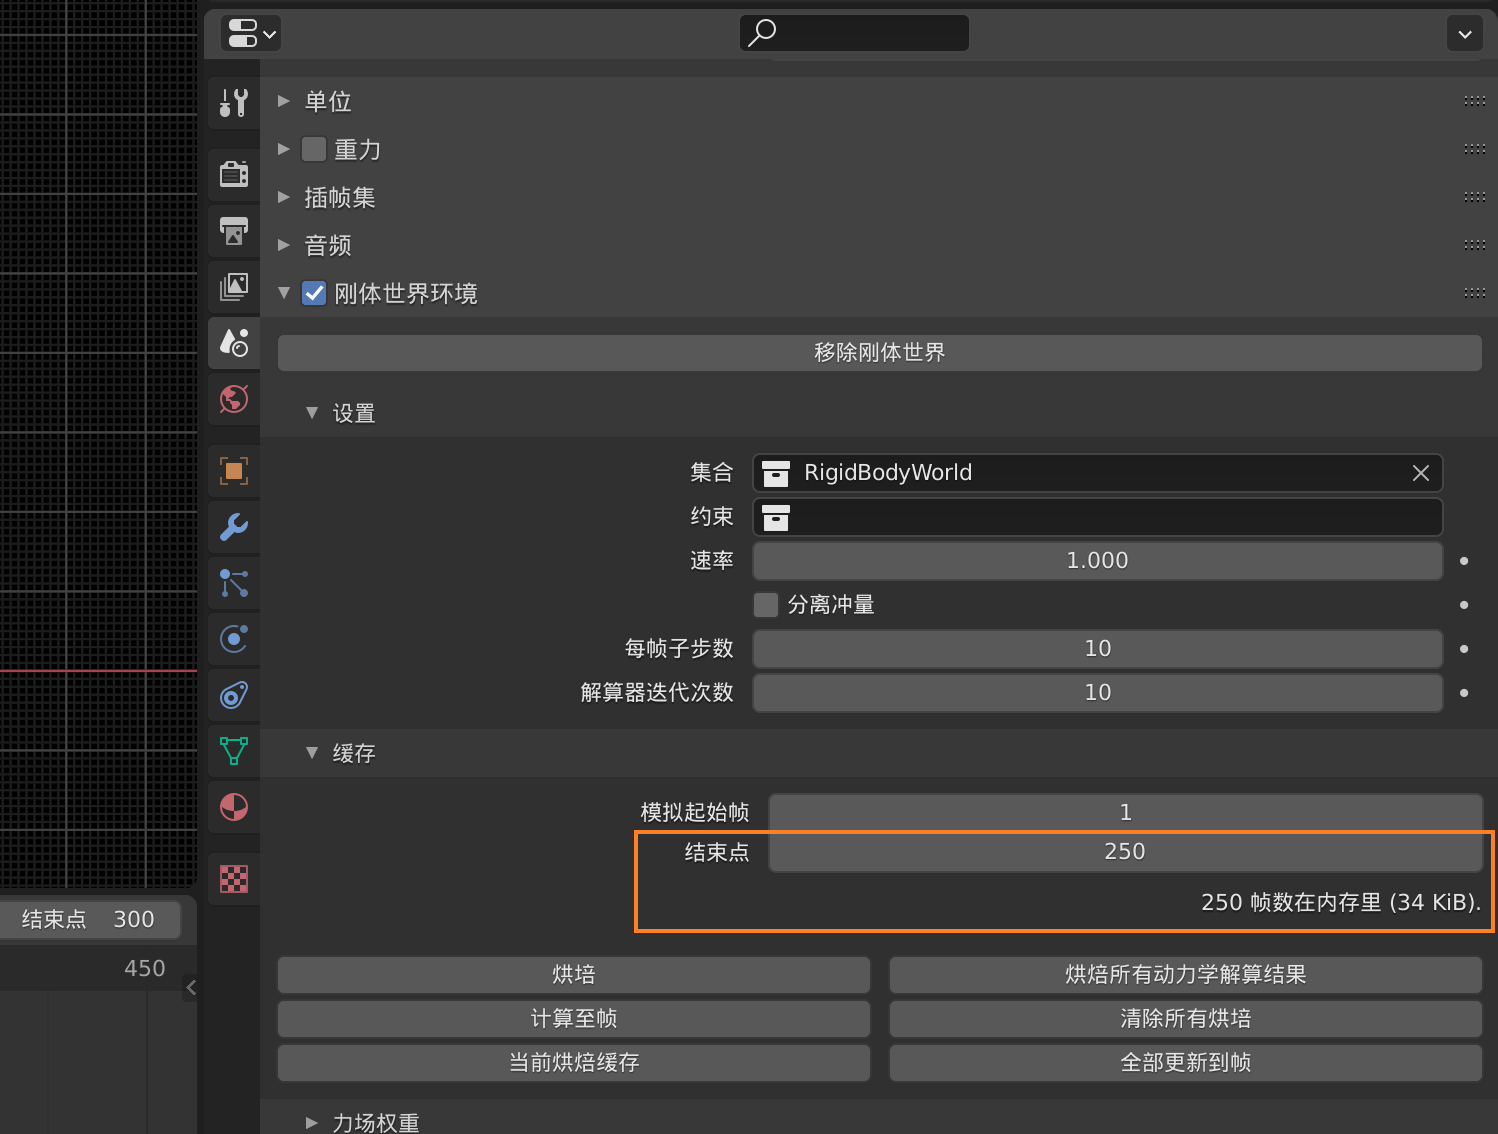Screen dimensions: 1498x1134
Task: Open the Particles properties tab
Action: tap(234, 583)
